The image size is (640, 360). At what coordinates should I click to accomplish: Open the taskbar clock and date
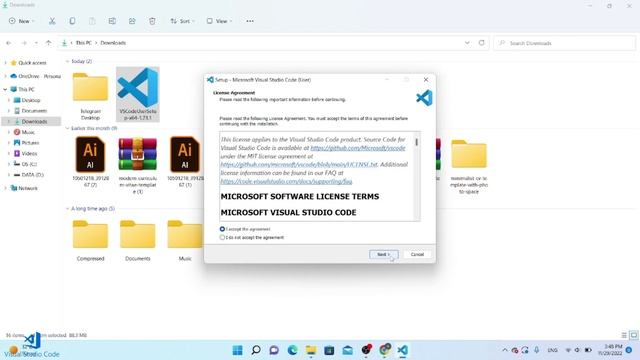[x=611, y=350]
